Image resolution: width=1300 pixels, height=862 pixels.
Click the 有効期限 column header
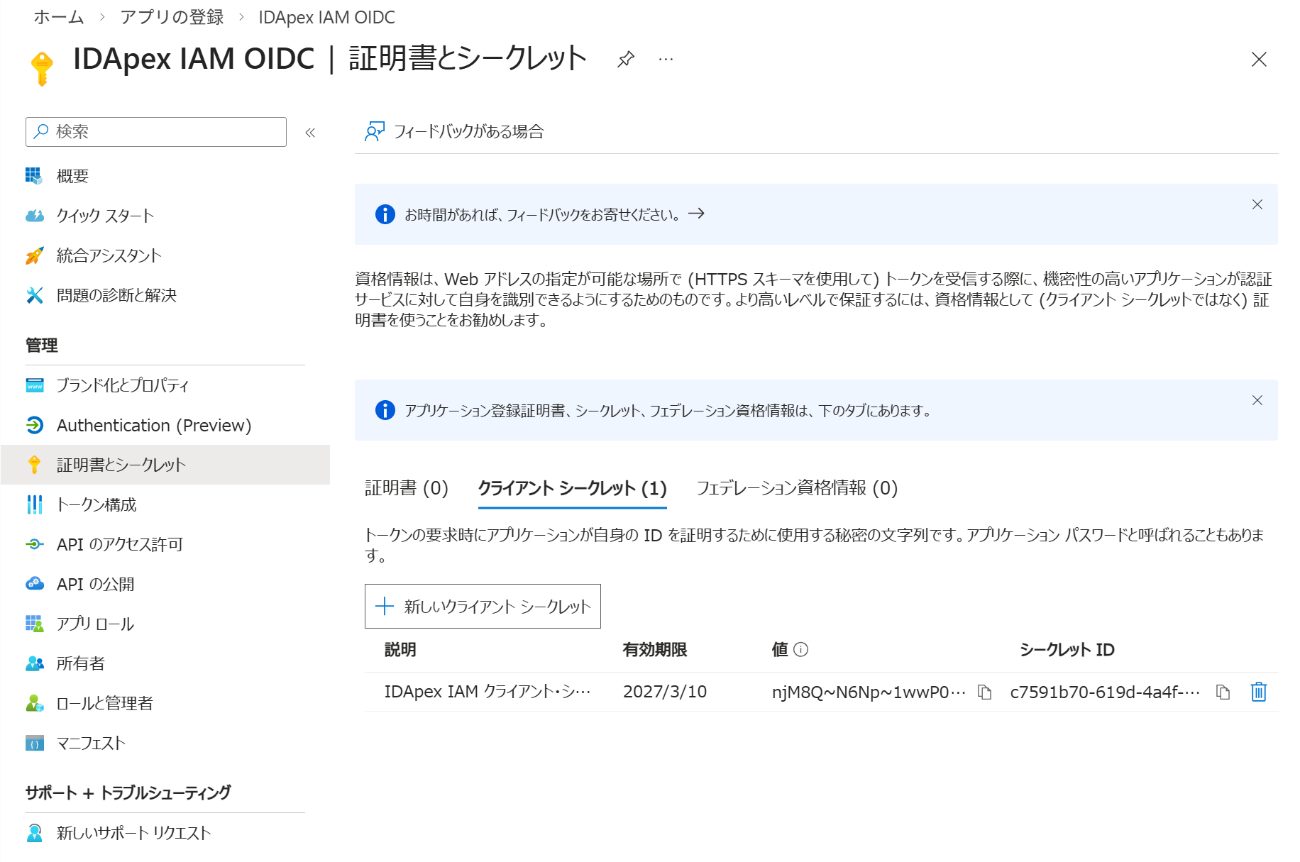tap(655, 650)
